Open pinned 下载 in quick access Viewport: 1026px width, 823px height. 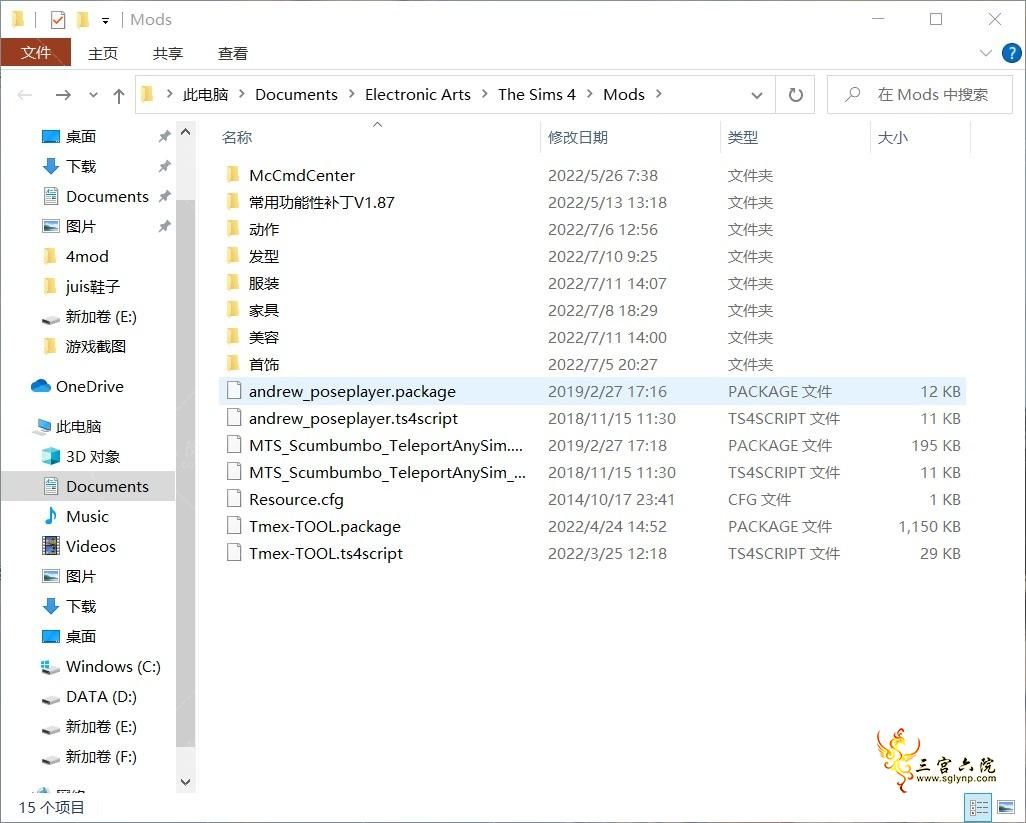80,166
